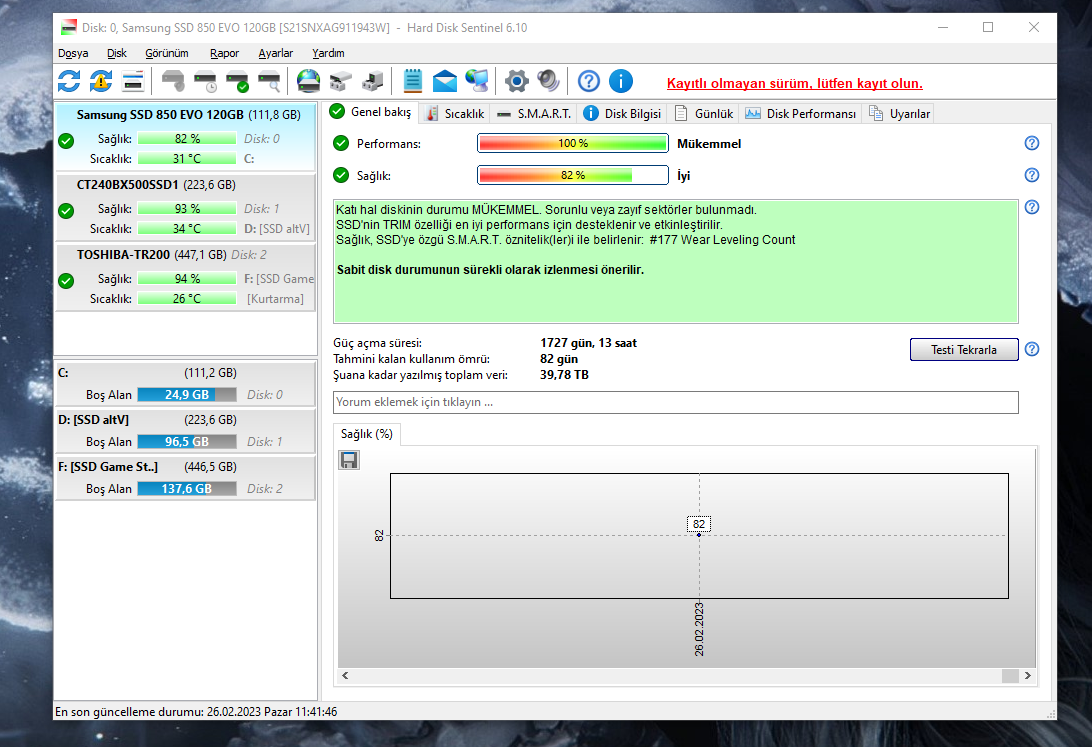Image resolution: width=1092 pixels, height=747 pixels.
Task: Select the TOSHIBA-TR200 disk entry
Action: [x=185, y=276]
